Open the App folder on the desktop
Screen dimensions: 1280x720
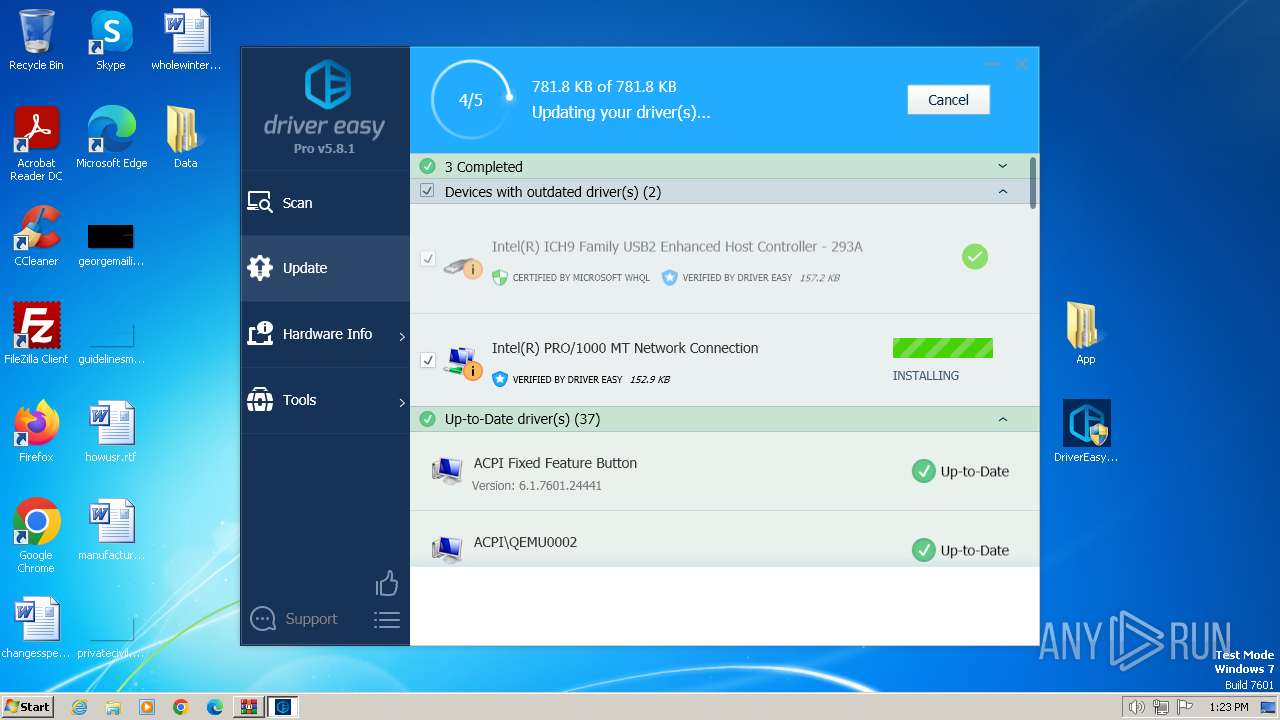coord(1085,334)
